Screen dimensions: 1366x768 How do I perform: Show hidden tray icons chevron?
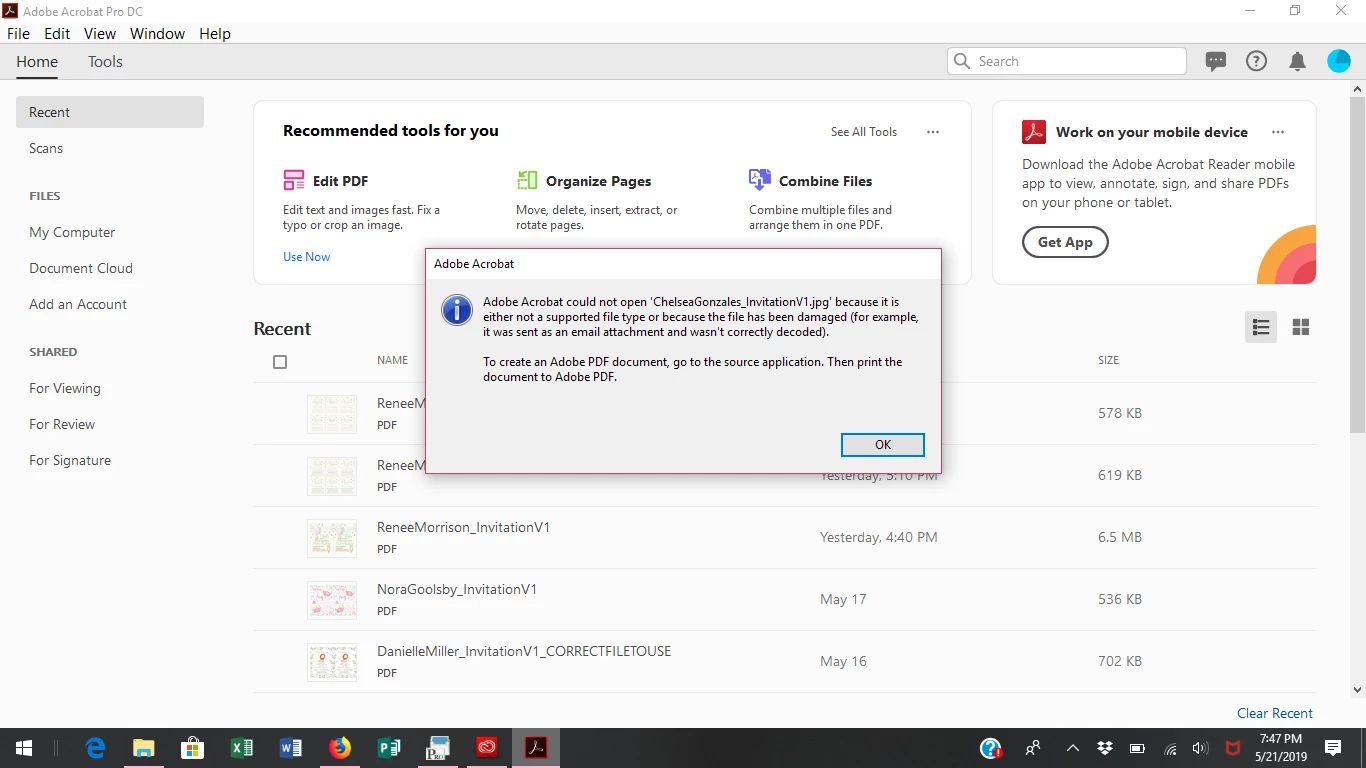coord(1072,748)
